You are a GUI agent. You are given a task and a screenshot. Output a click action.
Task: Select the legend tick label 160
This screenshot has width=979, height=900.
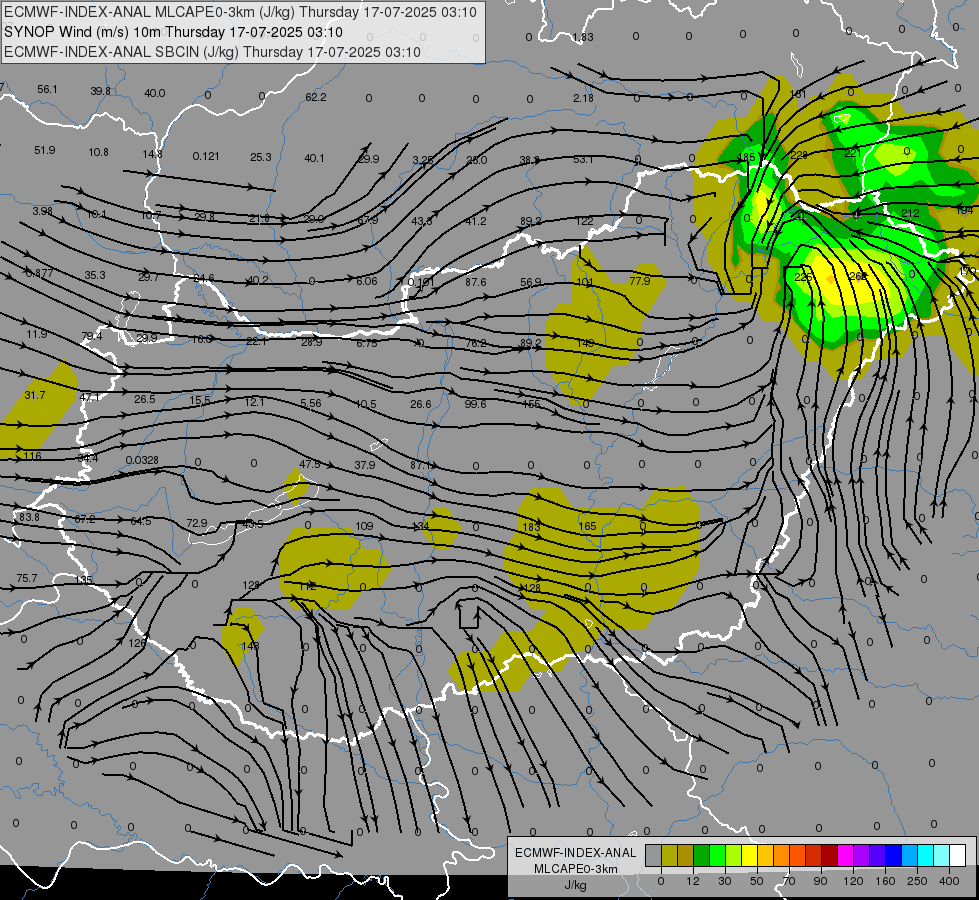885,881
